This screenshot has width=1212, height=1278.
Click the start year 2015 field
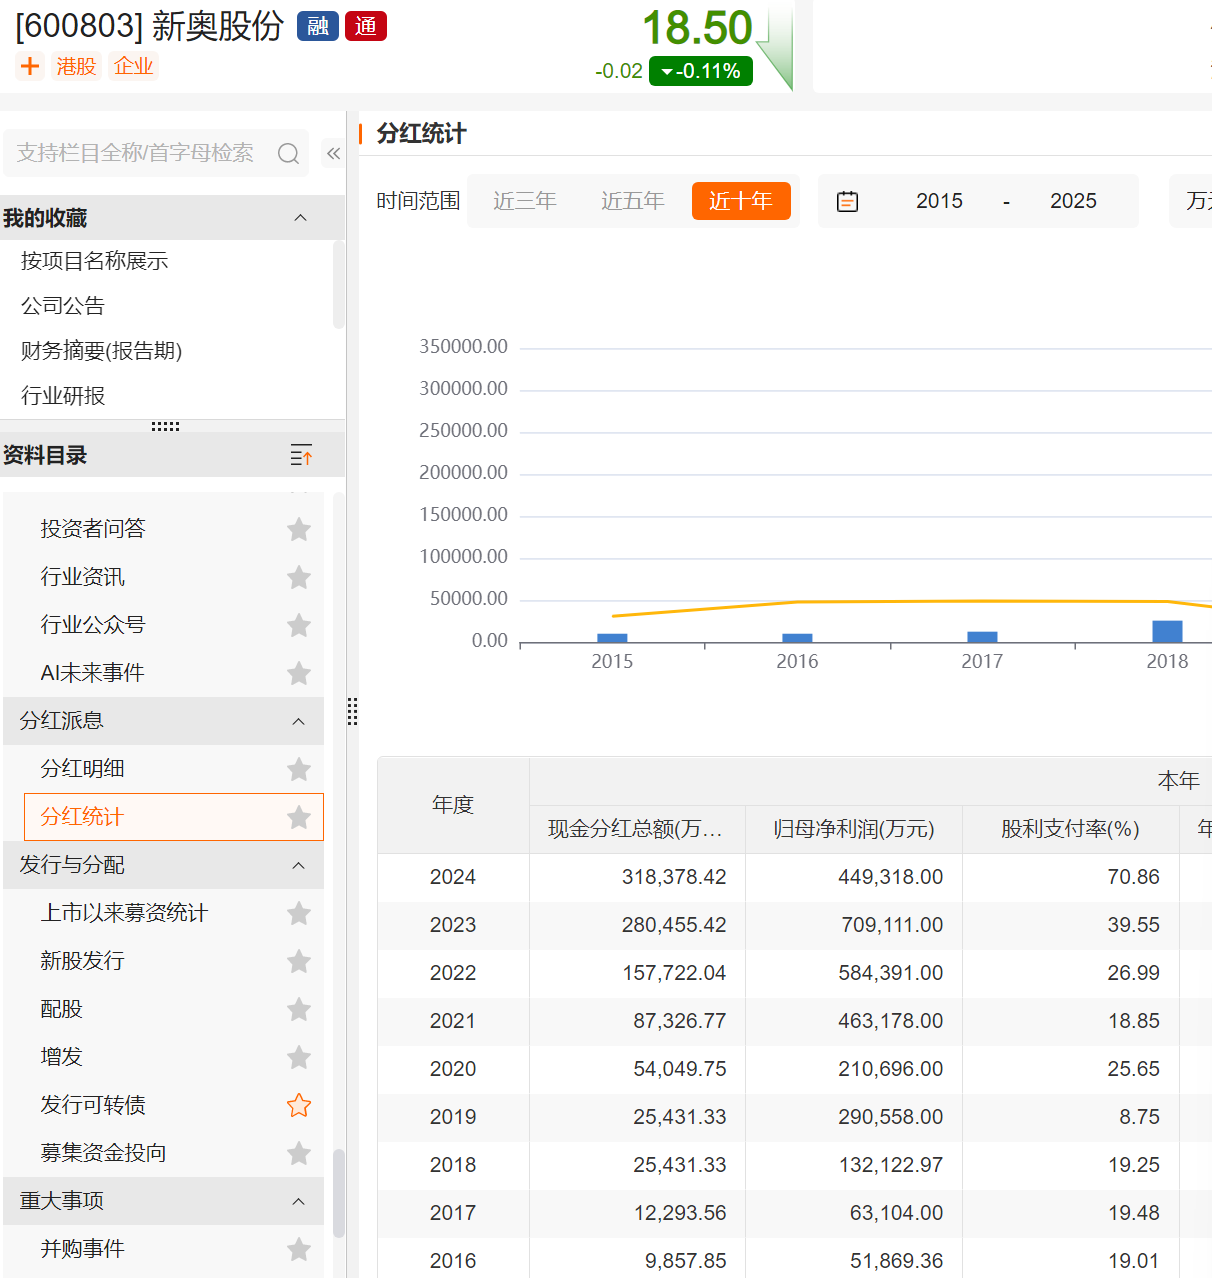pyautogui.click(x=940, y=201)
